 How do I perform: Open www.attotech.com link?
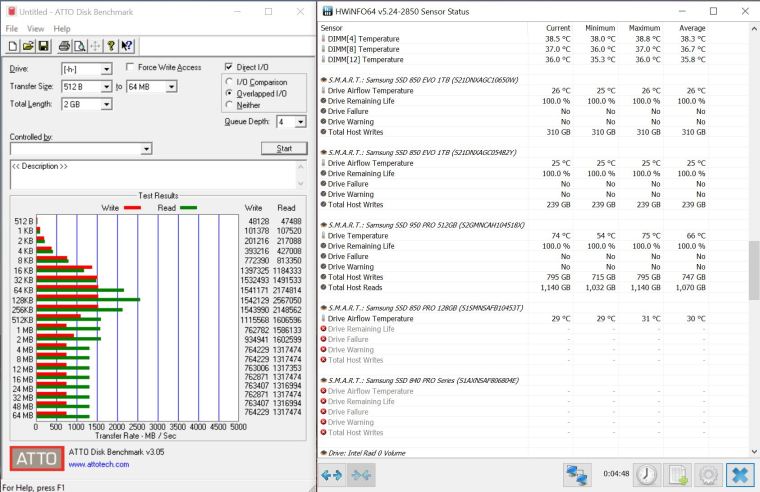(x=99, y=464)
